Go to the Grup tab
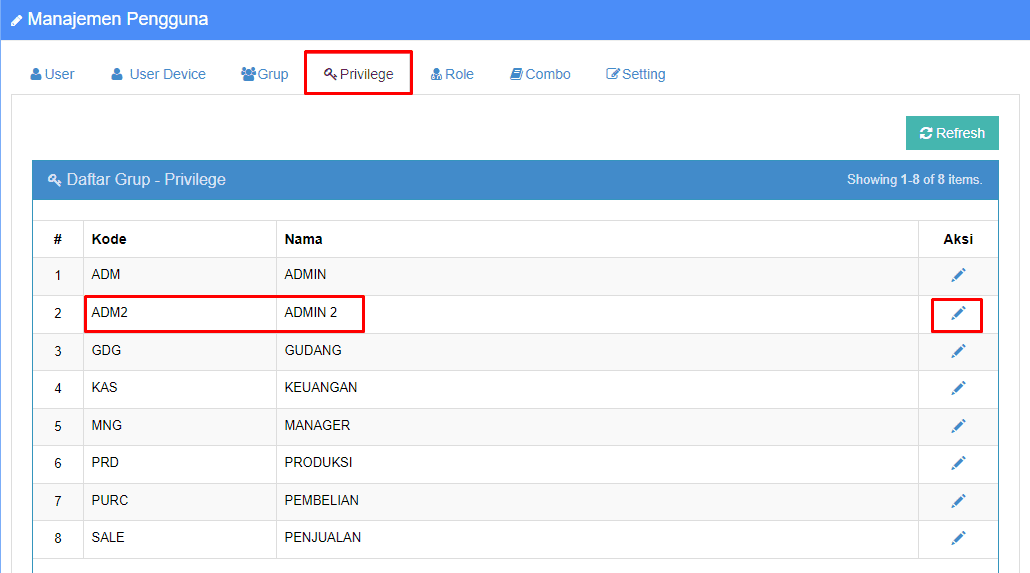Viewport: 1030px width, 573px height. pyautogui.click(x=265, y=74)
